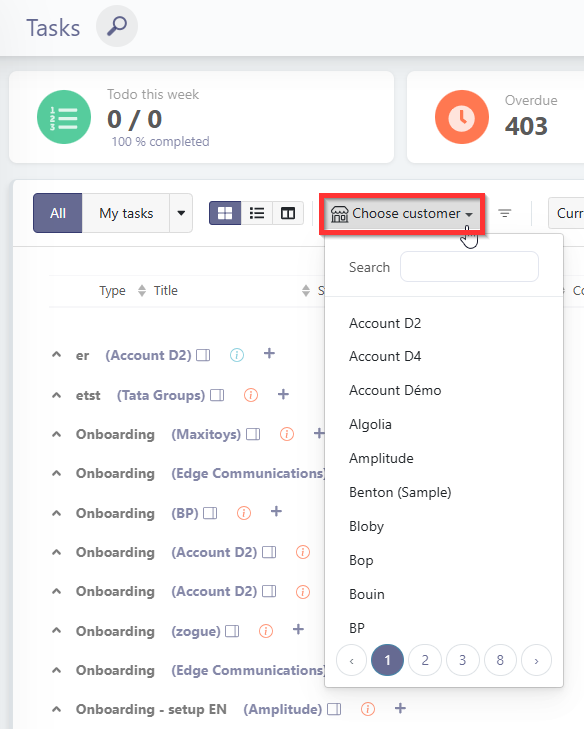Choose Account Démo from customer list

click(395, 391)
